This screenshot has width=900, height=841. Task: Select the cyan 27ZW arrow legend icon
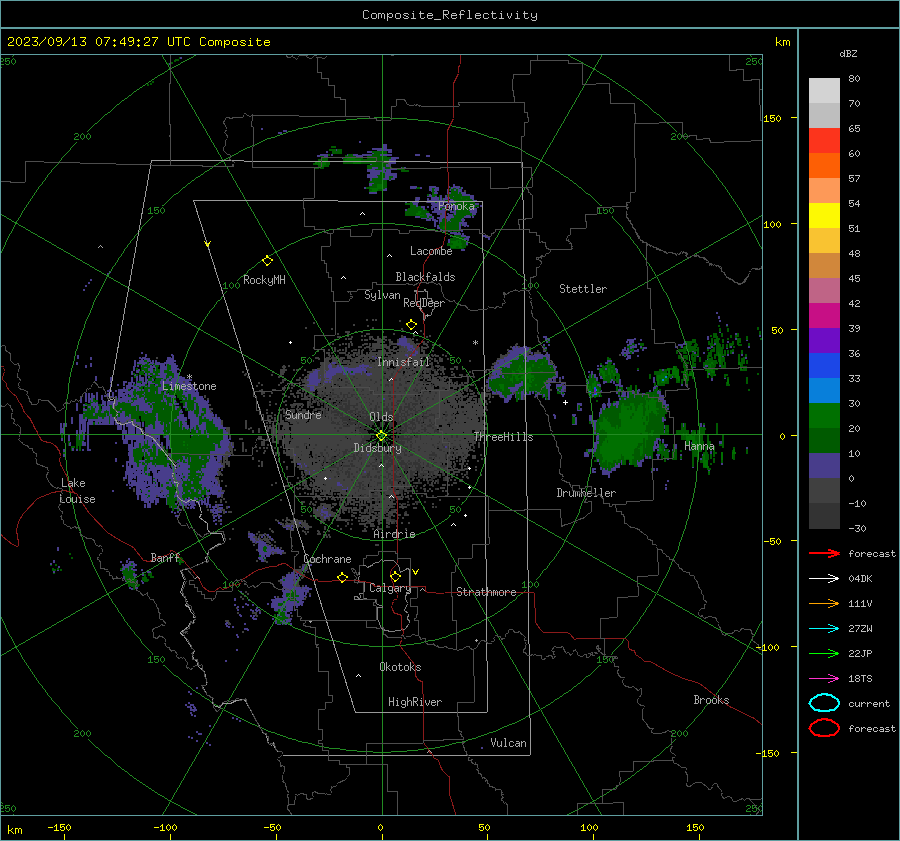pyautogui.click(x=824, y=629)
